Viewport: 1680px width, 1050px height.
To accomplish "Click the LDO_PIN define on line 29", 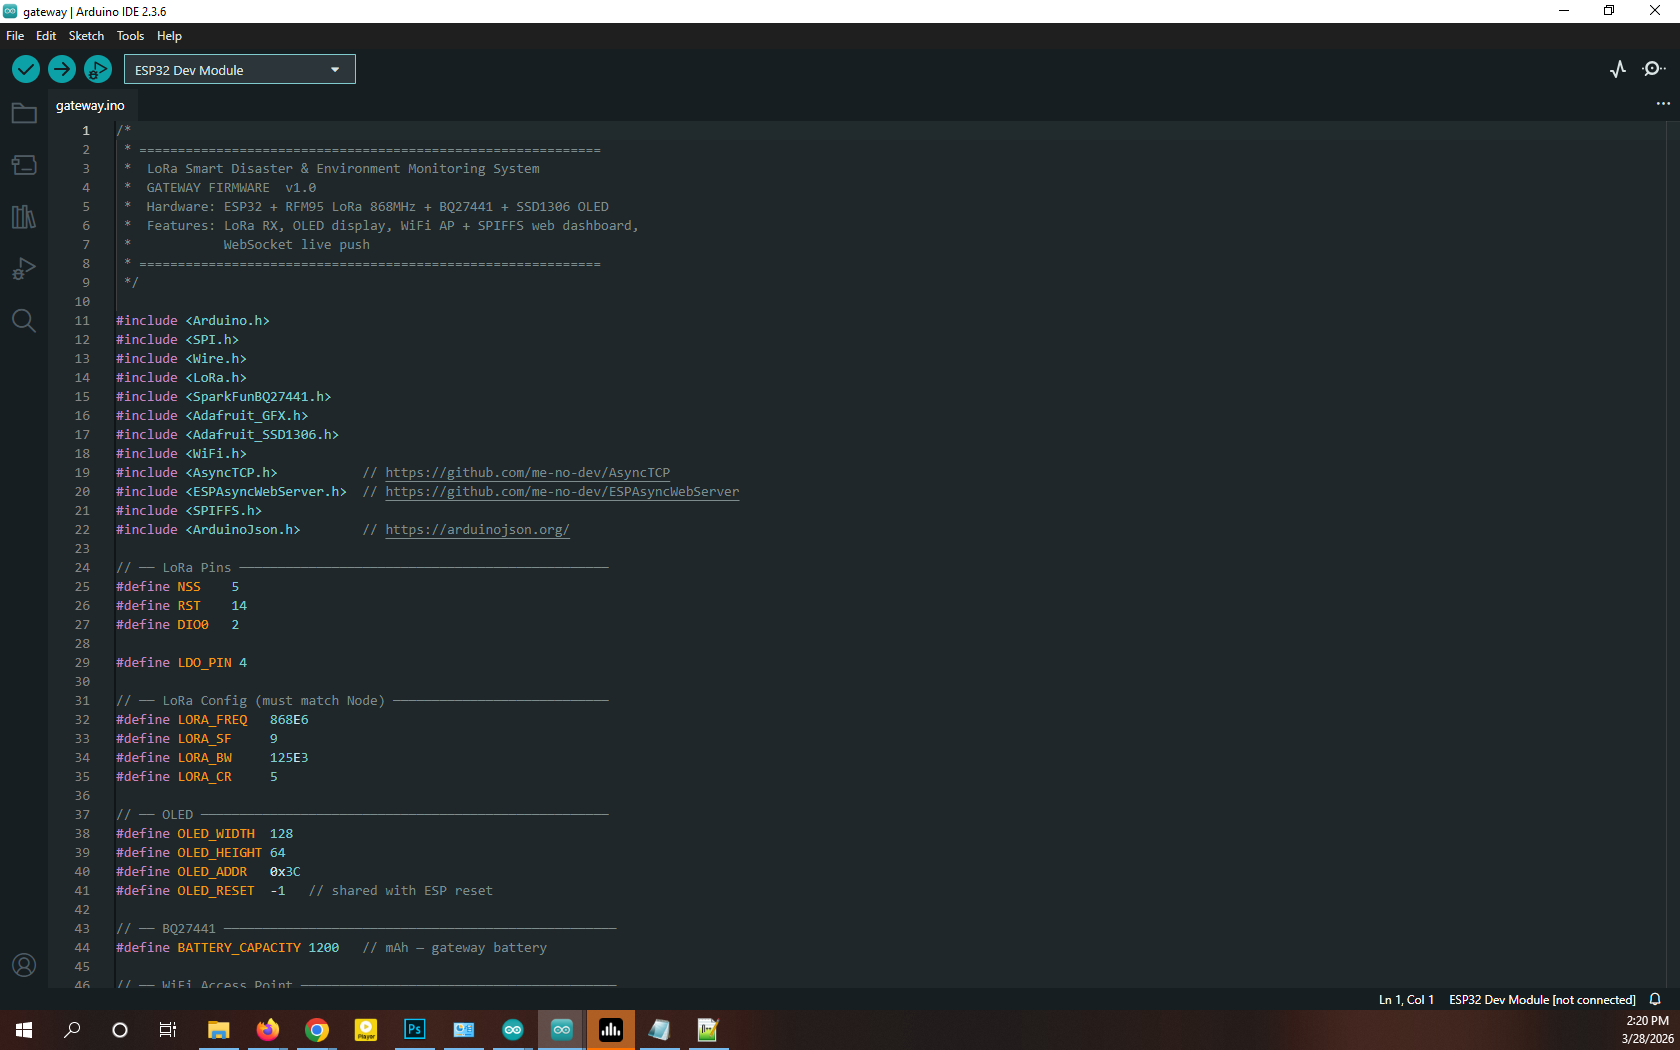I will [181, 663].
